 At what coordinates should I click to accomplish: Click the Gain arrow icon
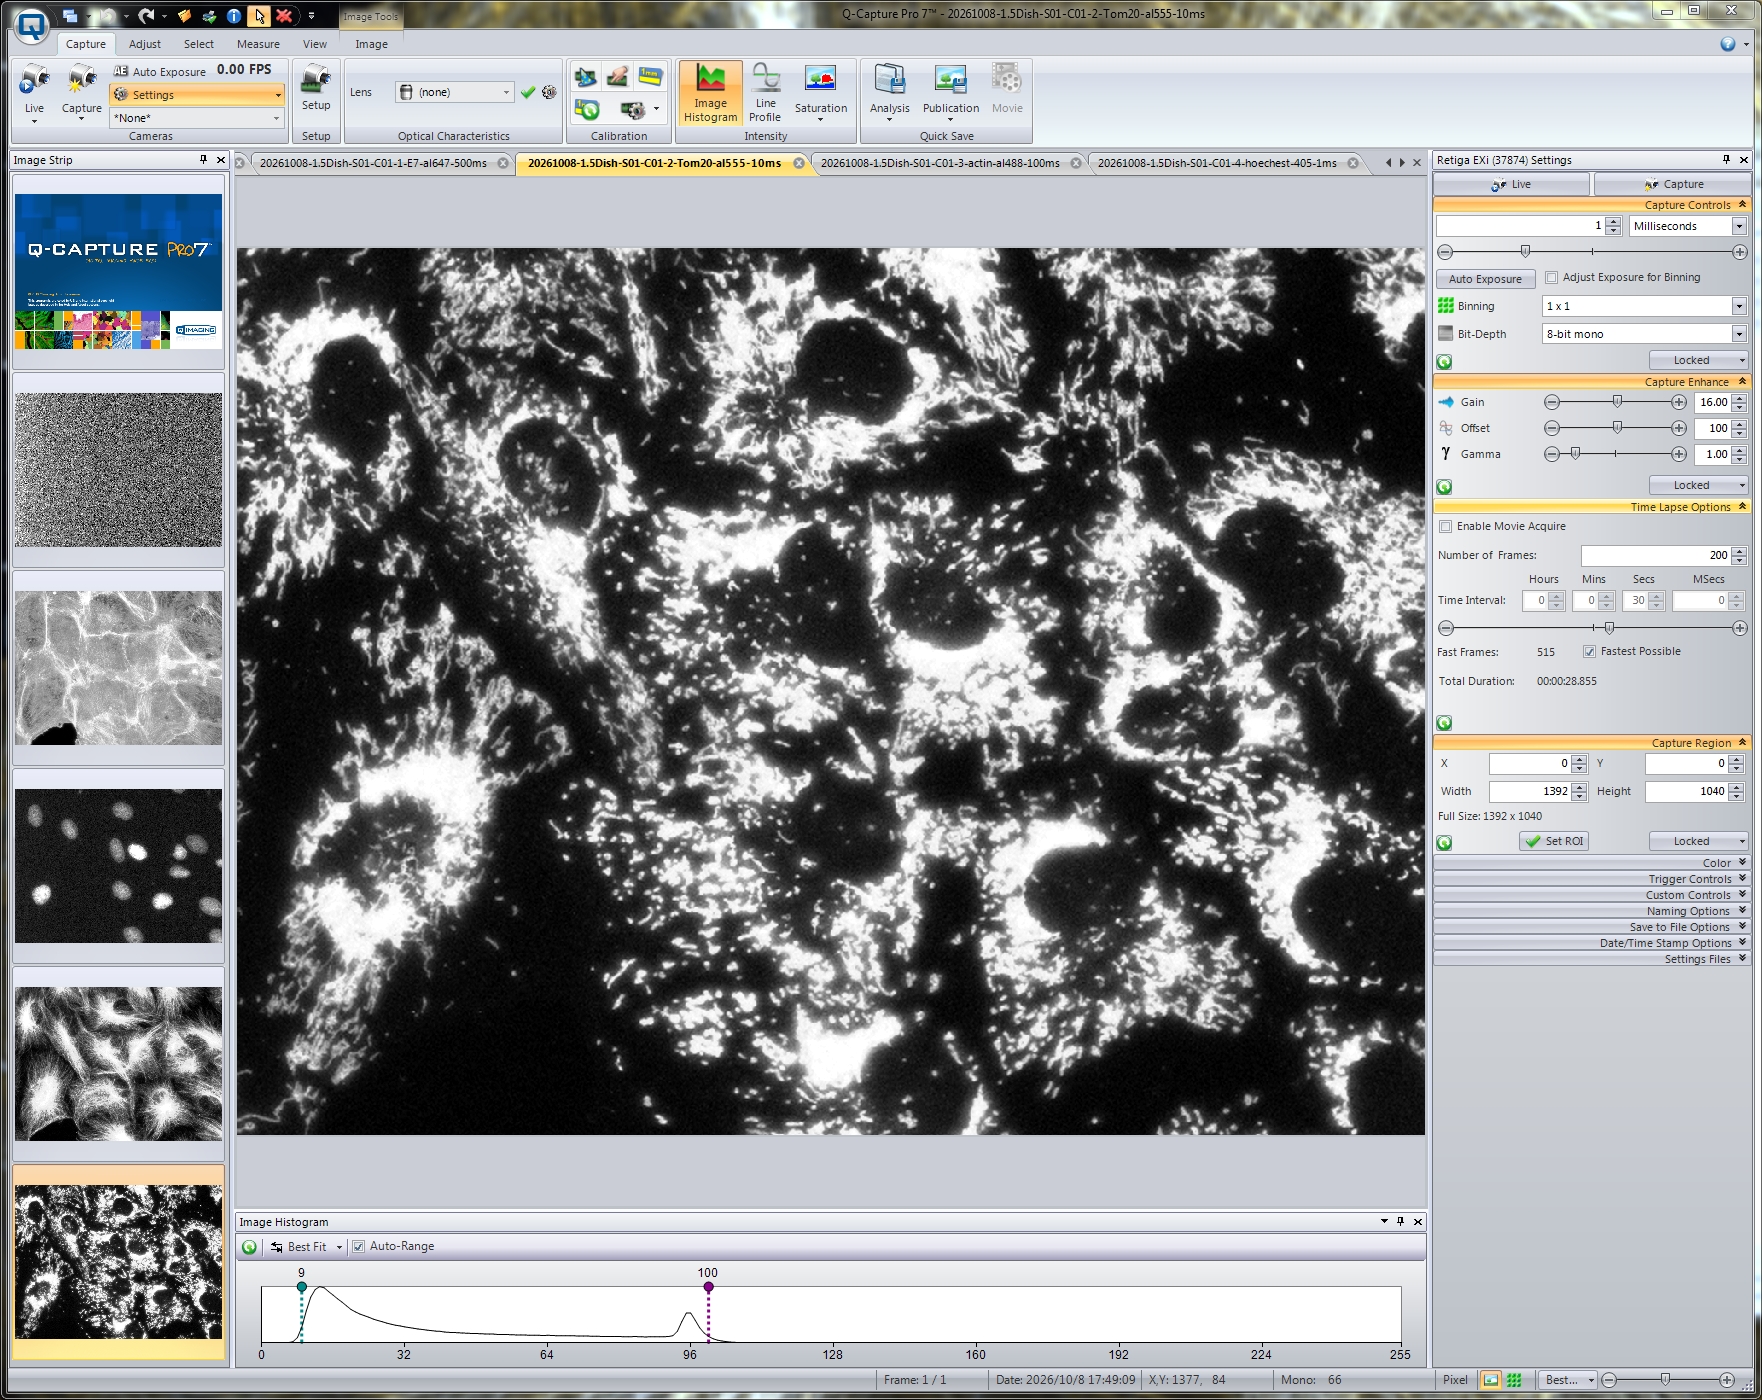(x=1446, y=402)
